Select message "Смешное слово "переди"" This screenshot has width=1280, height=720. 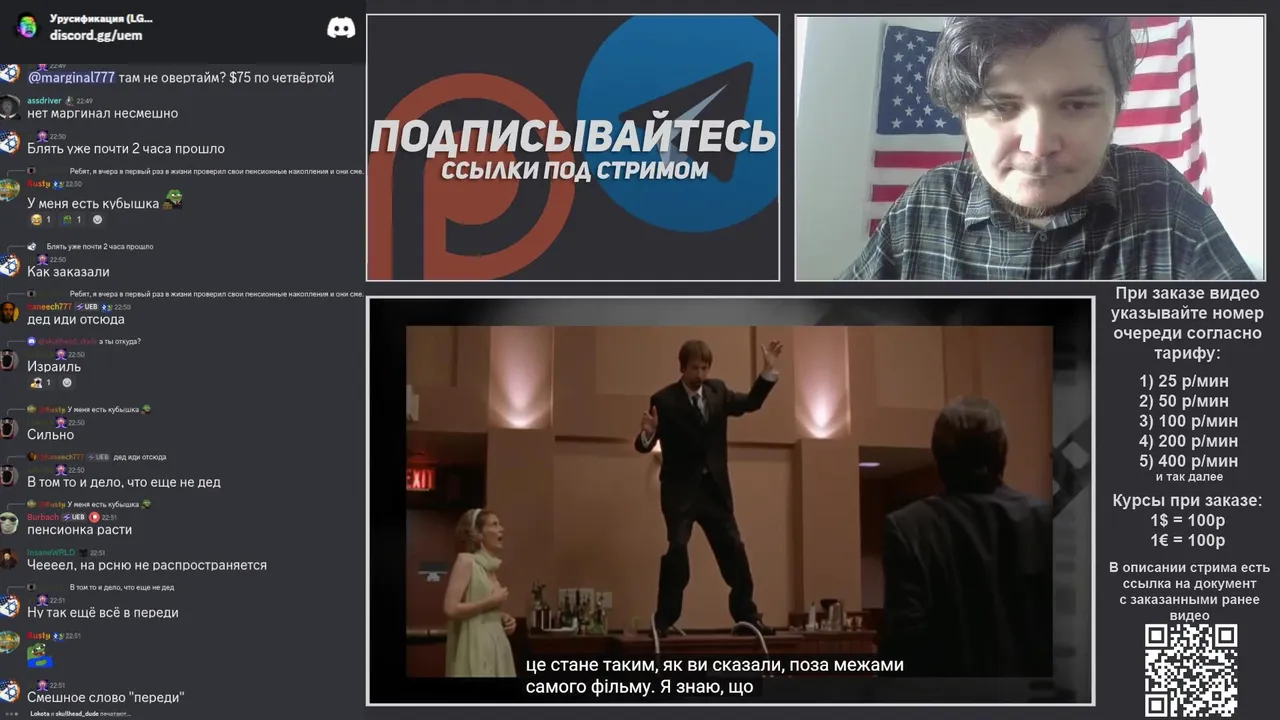(x=106, y=697)
